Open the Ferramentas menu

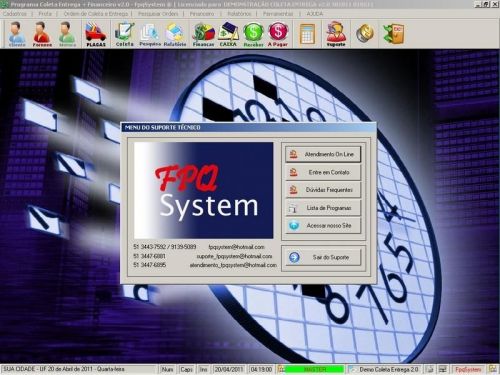click(x=278, y=14)
